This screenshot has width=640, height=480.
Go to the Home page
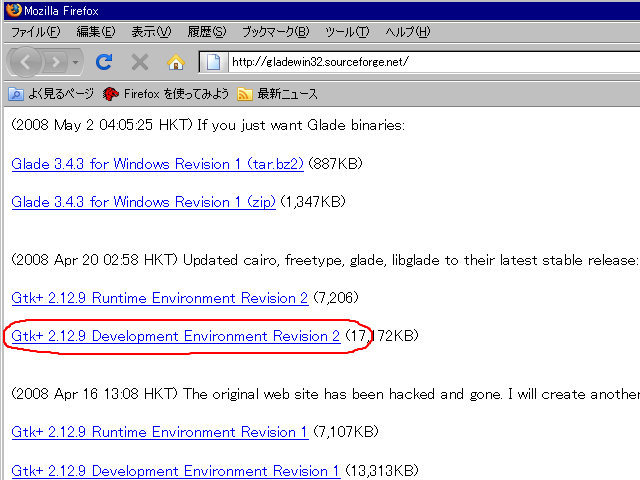click(x=176, y=62)
